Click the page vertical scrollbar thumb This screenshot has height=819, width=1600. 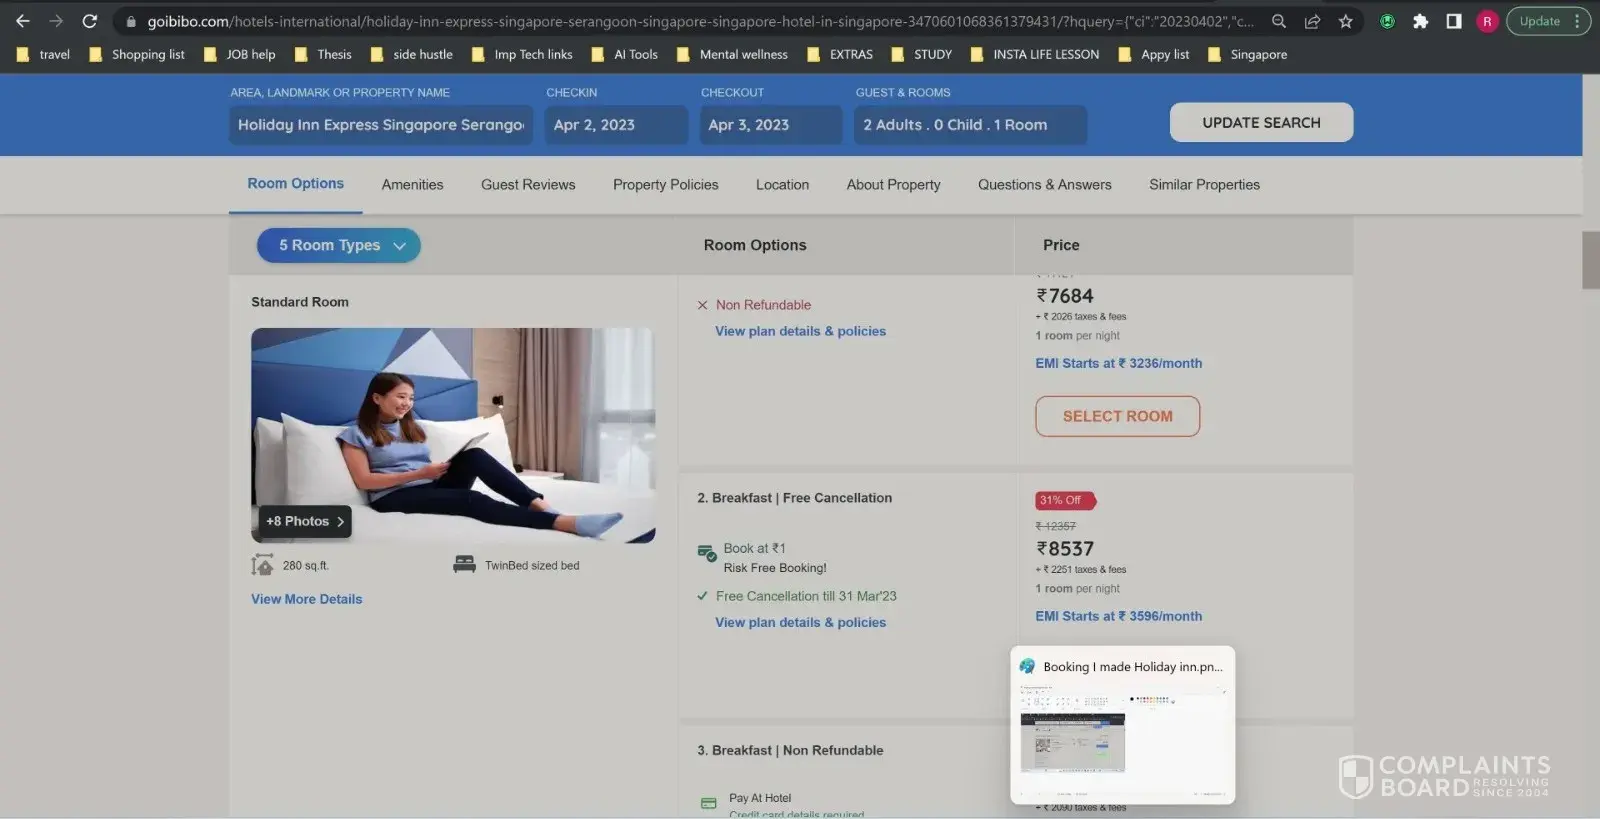(x=1590, y=260)
